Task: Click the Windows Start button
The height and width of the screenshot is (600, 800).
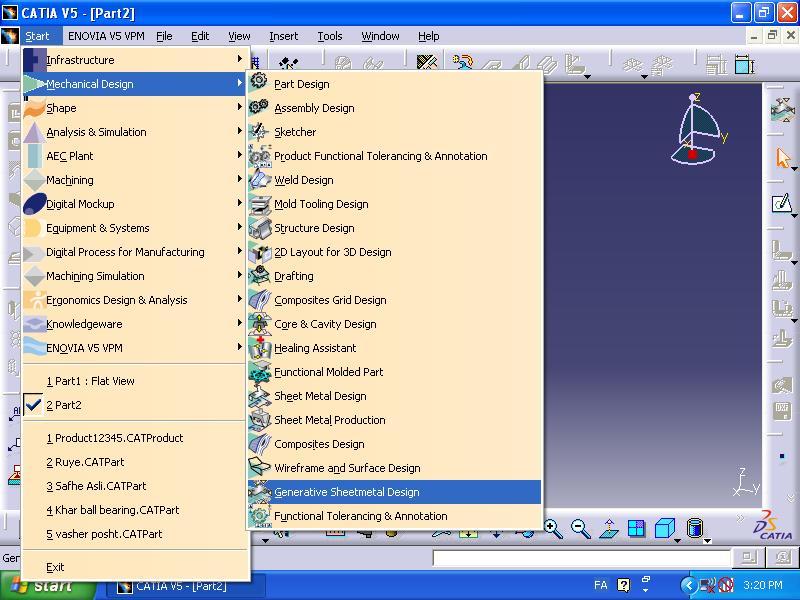Action: 40,586
